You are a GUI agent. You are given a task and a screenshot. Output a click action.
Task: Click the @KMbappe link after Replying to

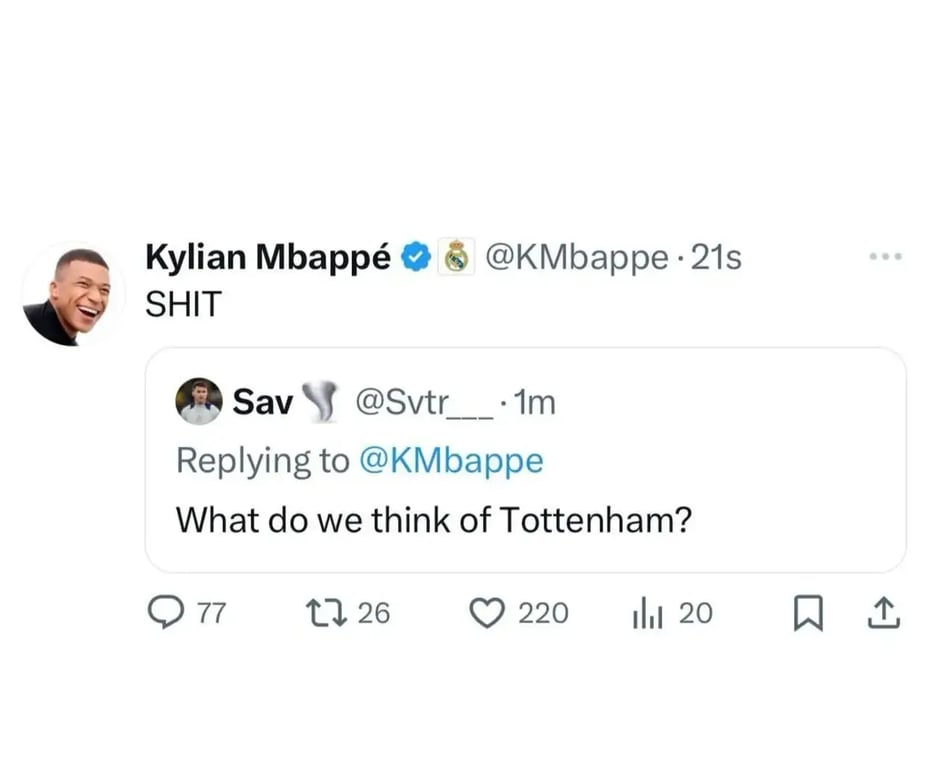[450, 461]
